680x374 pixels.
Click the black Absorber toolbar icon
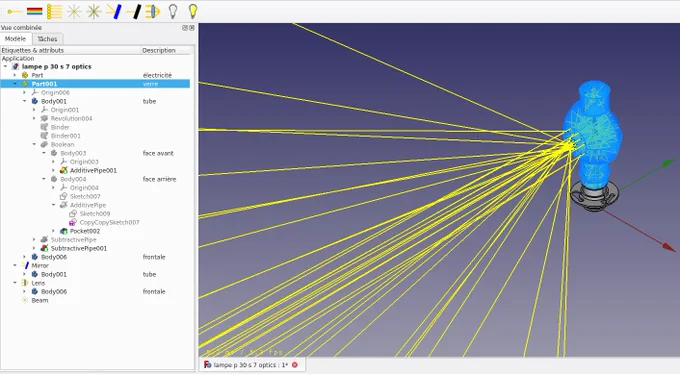click(133, 11)
